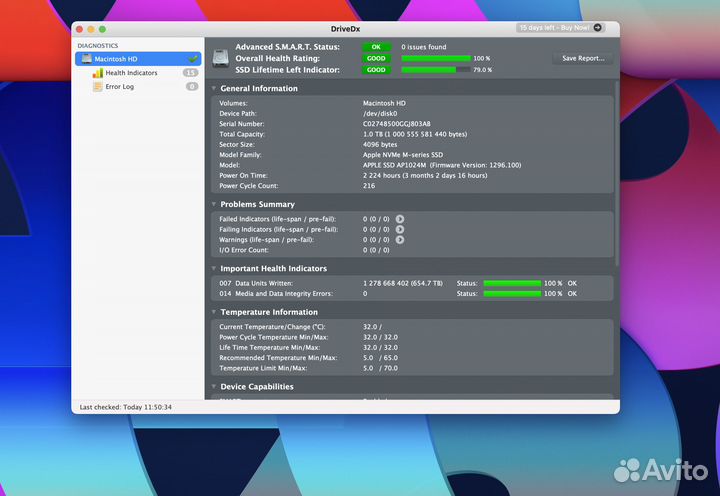Click Current Temperature/Change value 32.0

point(372,327)
